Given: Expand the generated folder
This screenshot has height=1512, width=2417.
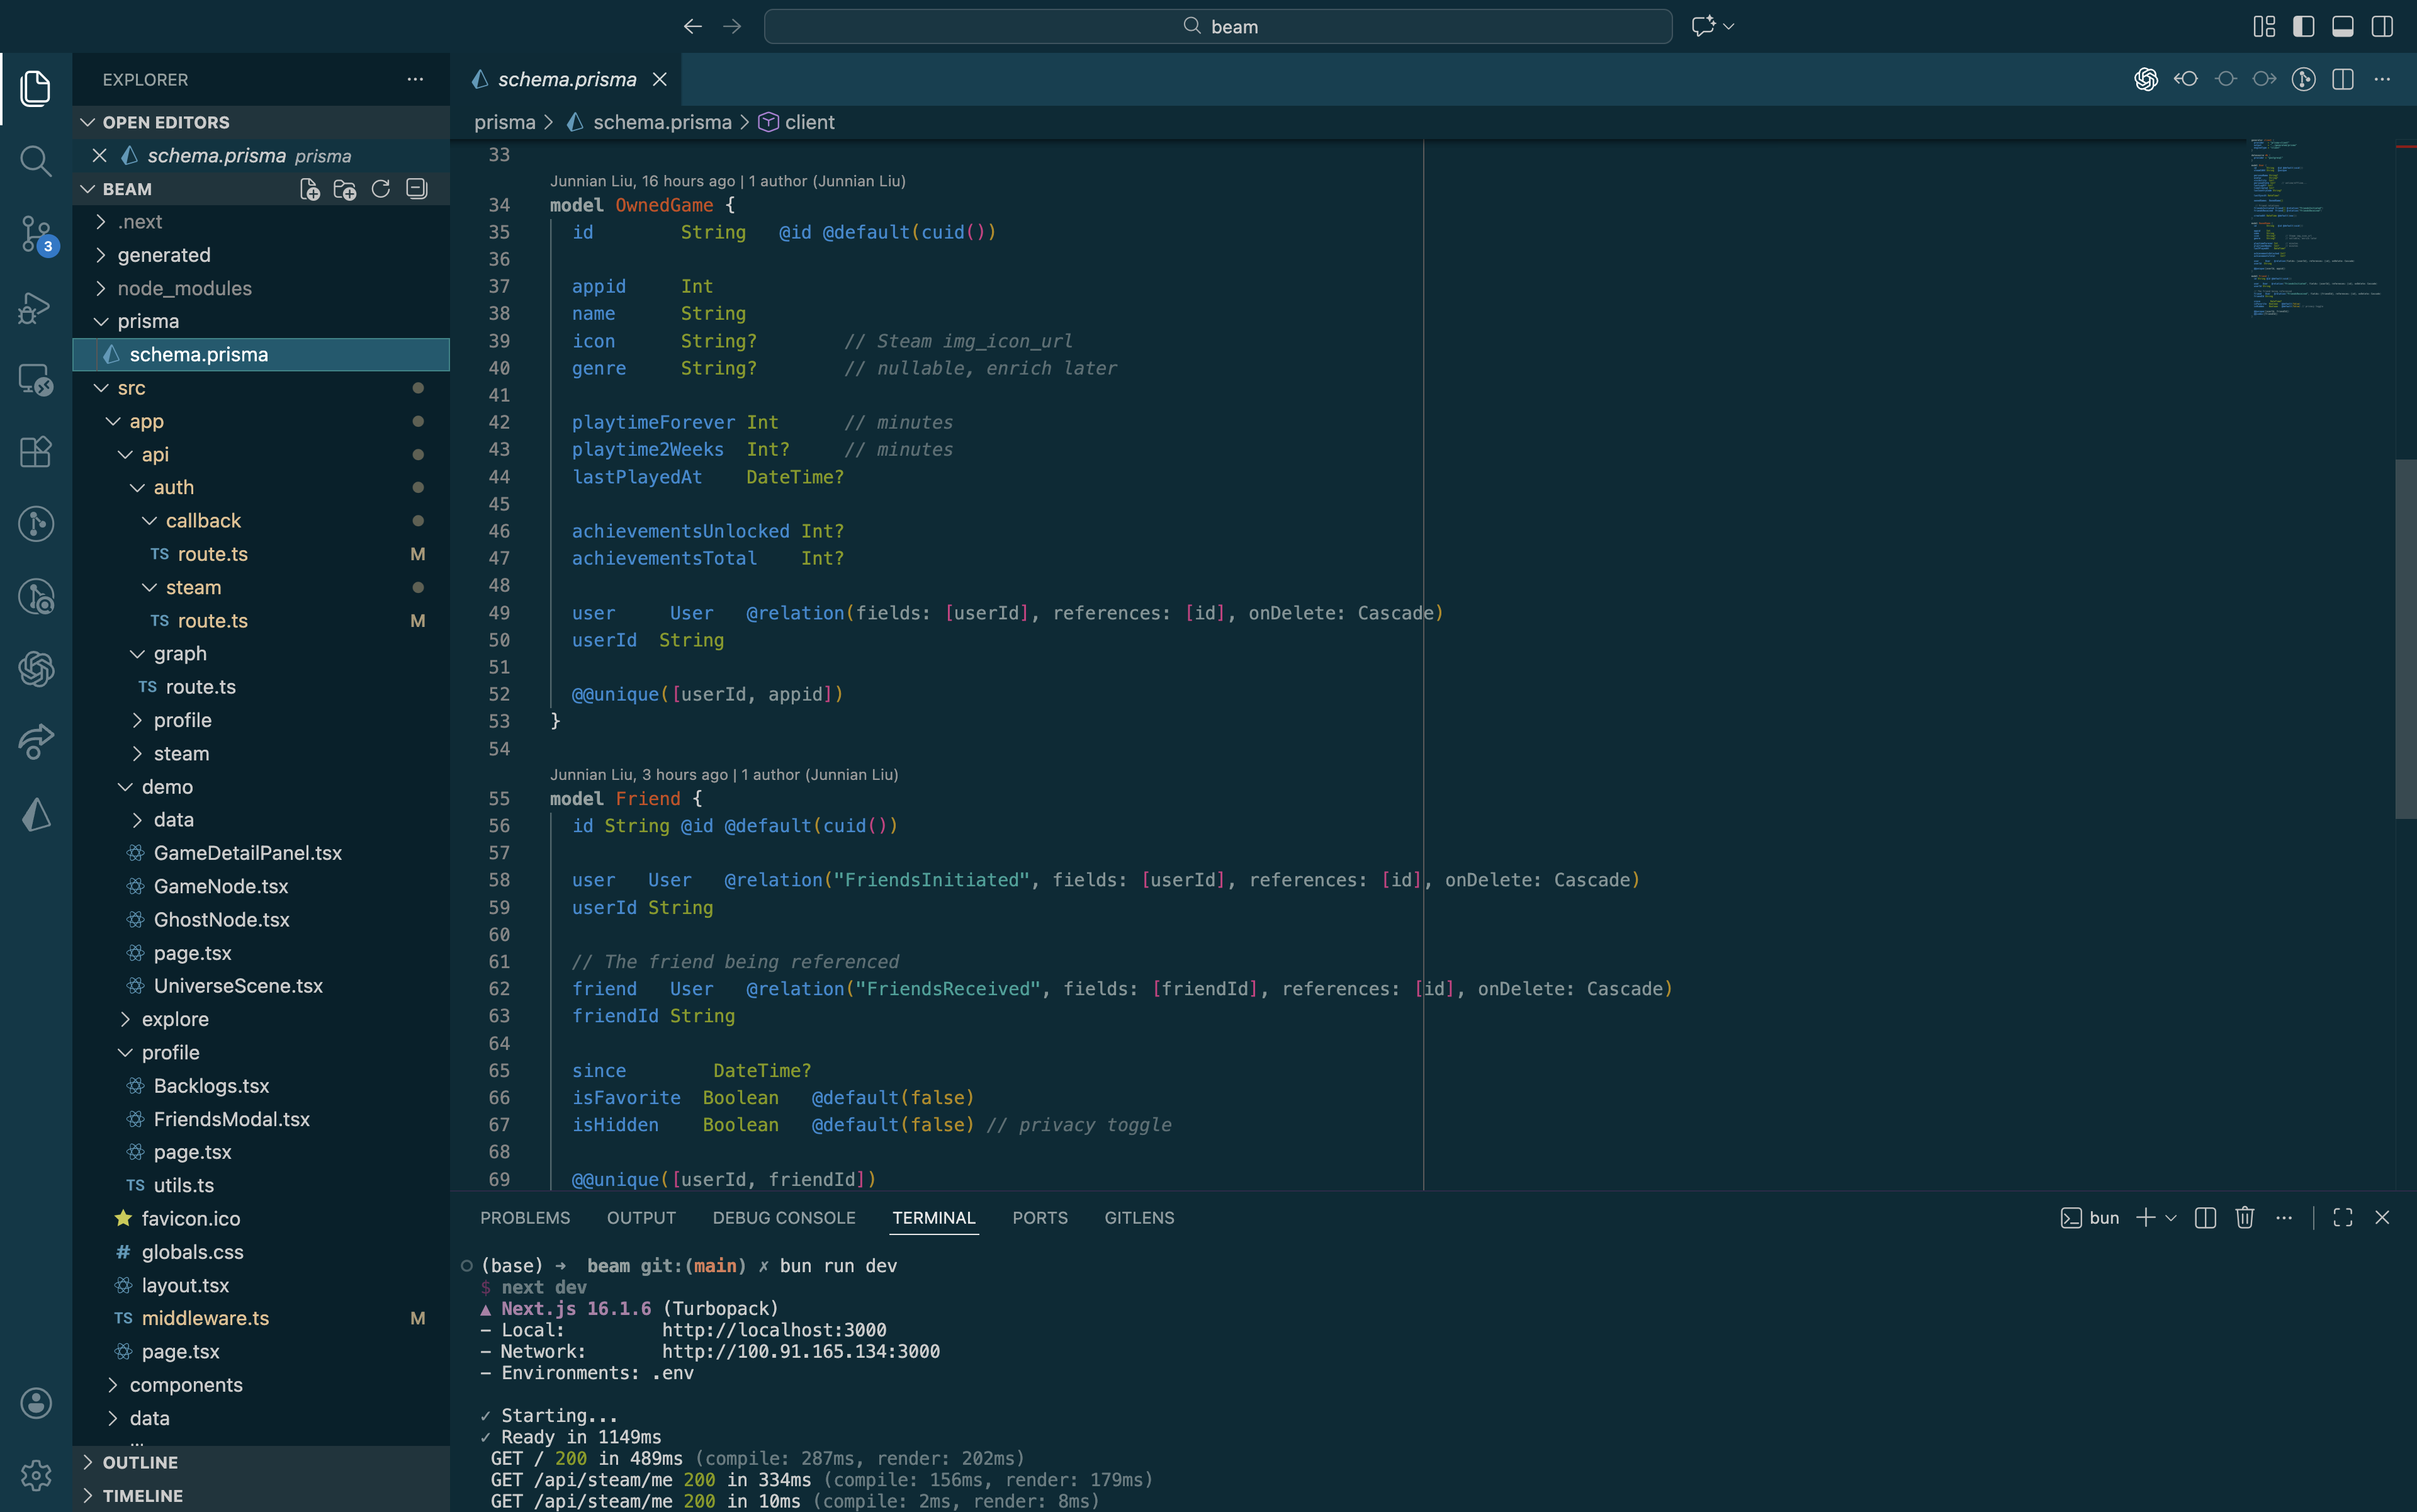Looking at the screenshot, I should coord(164,255).
